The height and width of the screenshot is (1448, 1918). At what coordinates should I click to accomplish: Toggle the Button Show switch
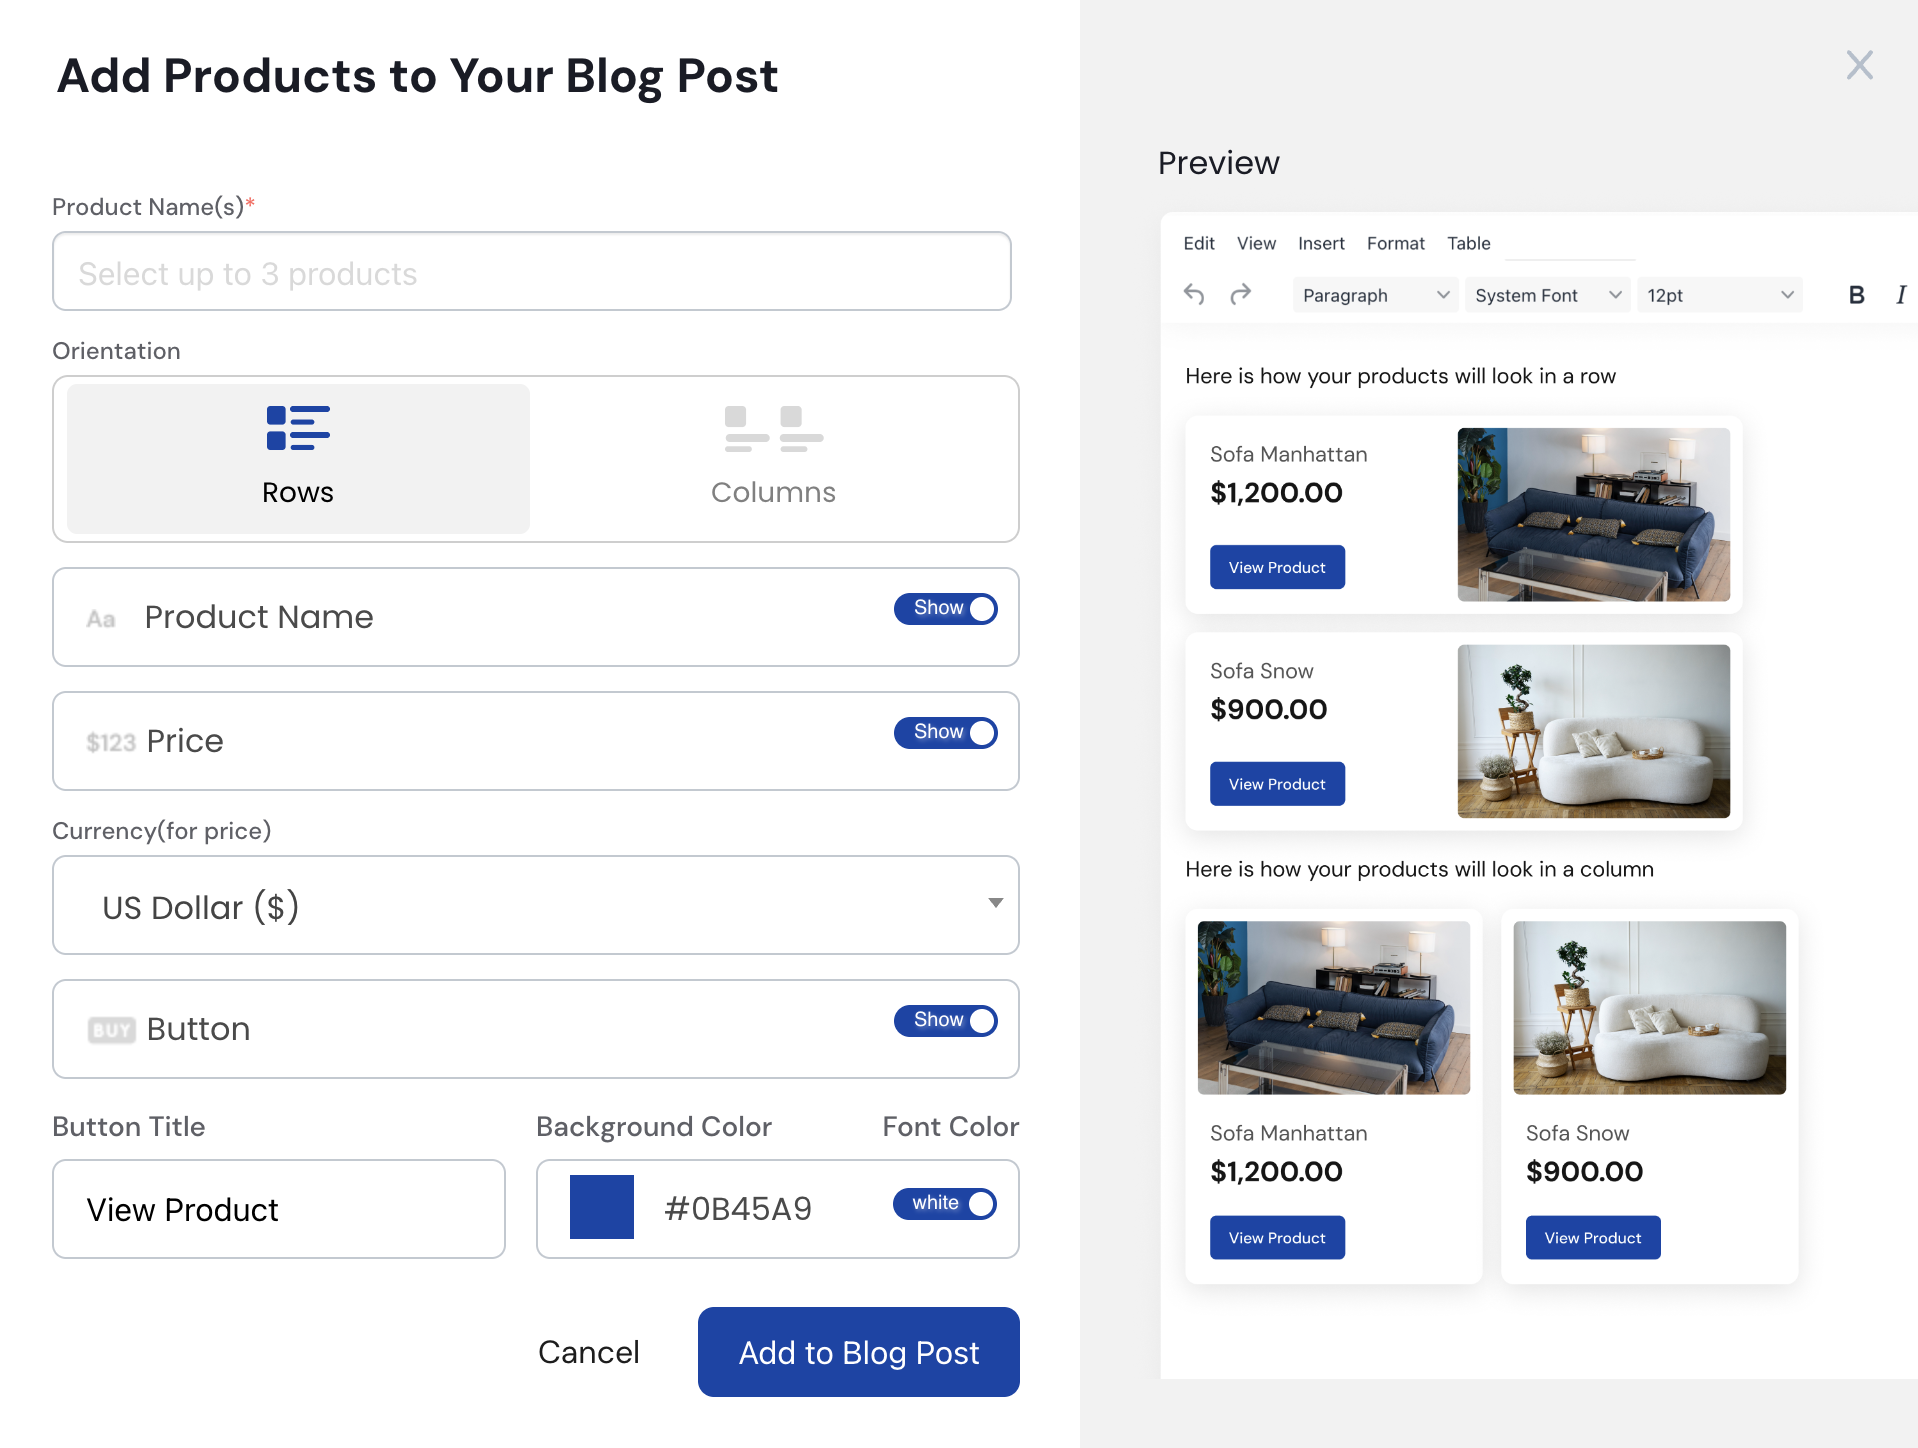tap(945, 1020)
